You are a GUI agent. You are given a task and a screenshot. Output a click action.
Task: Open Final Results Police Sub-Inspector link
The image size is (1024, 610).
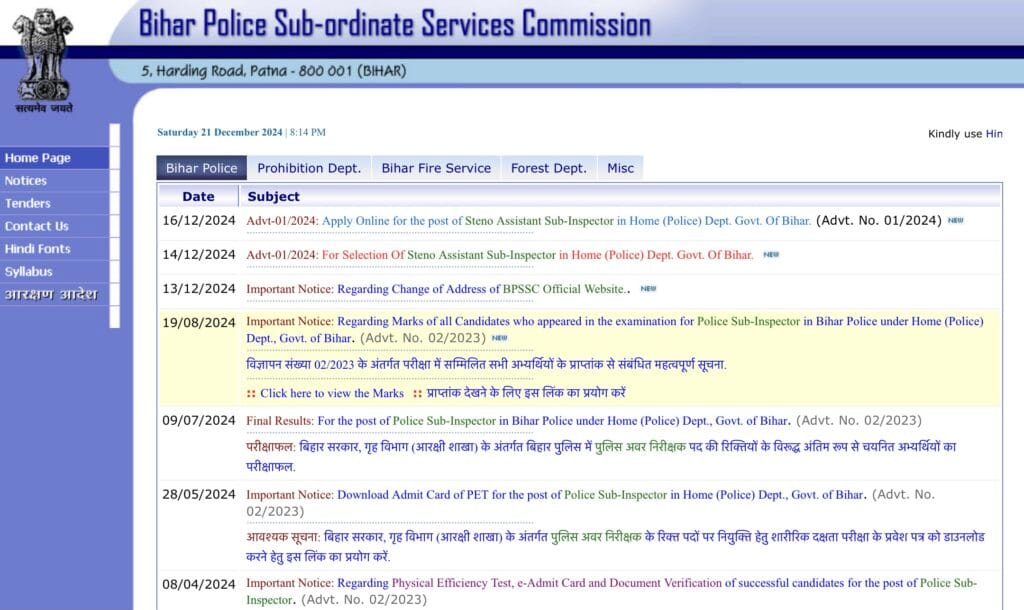click(518, 421)
